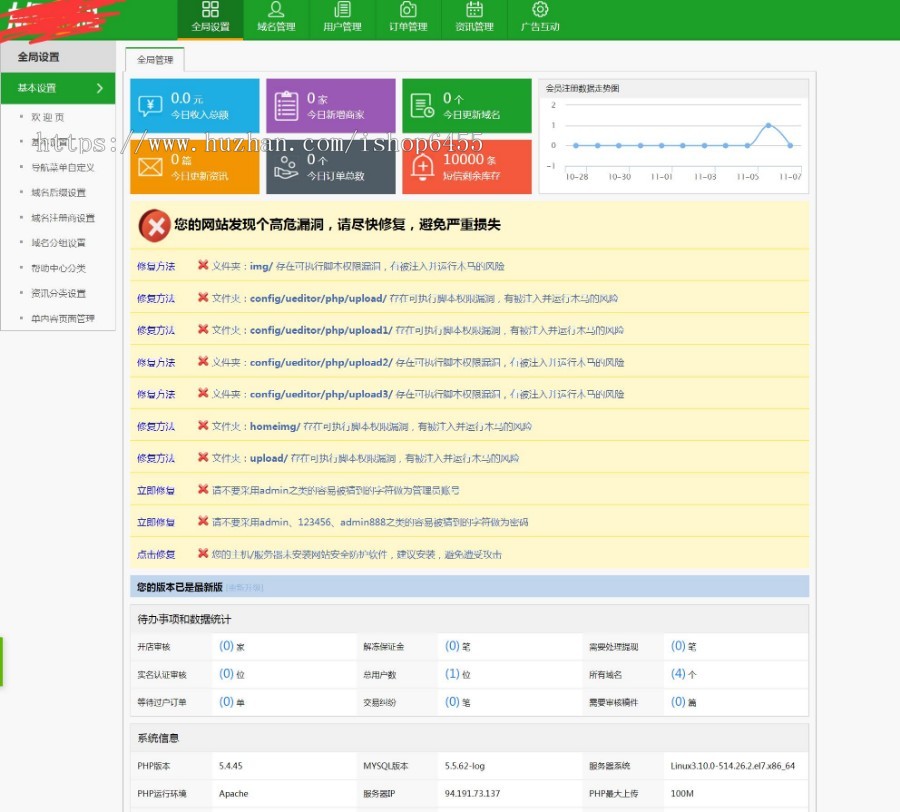900x812 pixels.
Task: Click the 今日新增商家 purple stat tile
Action: tap(330, 106)
